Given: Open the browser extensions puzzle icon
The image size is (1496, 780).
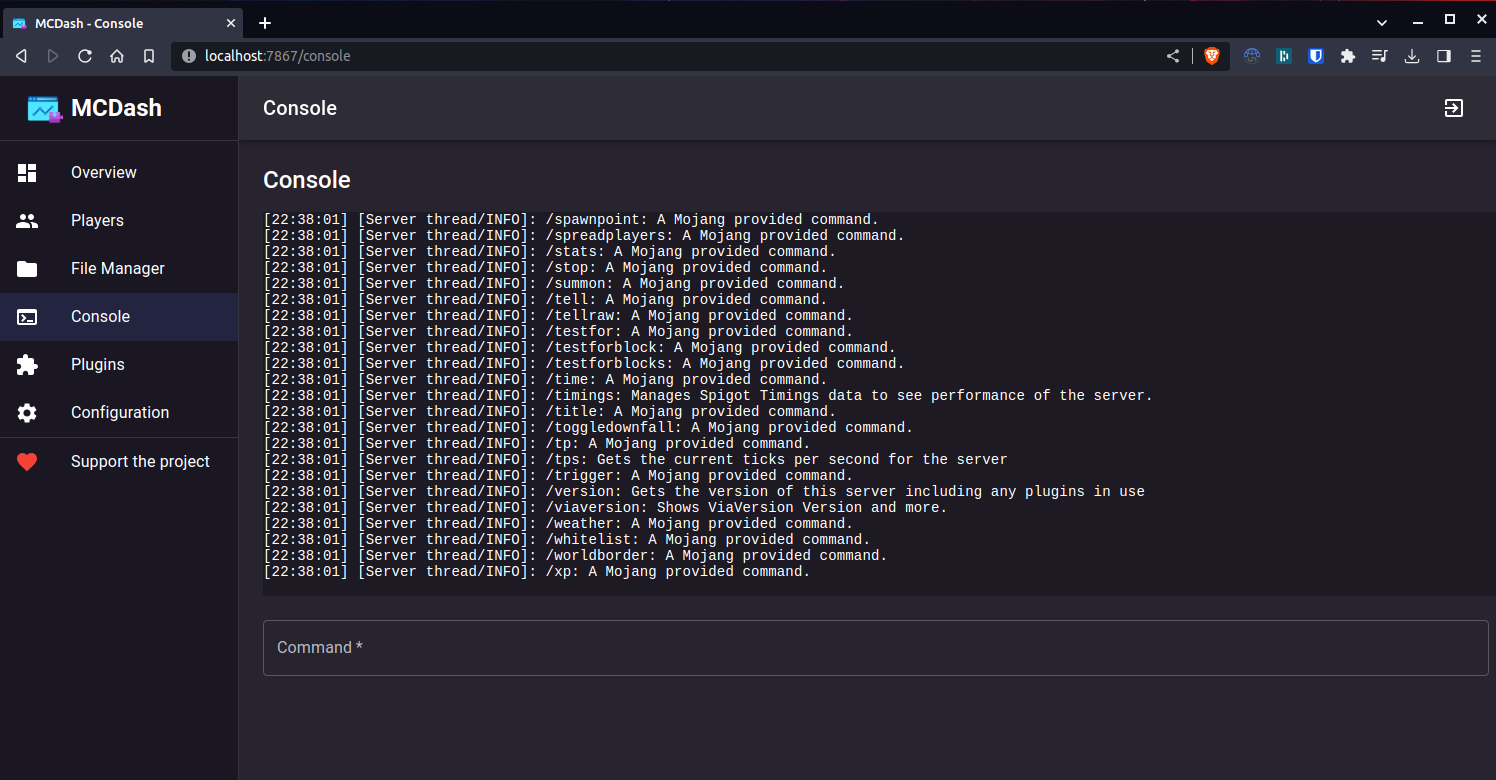Looking at the screenshot, I should pos(1348,57).
